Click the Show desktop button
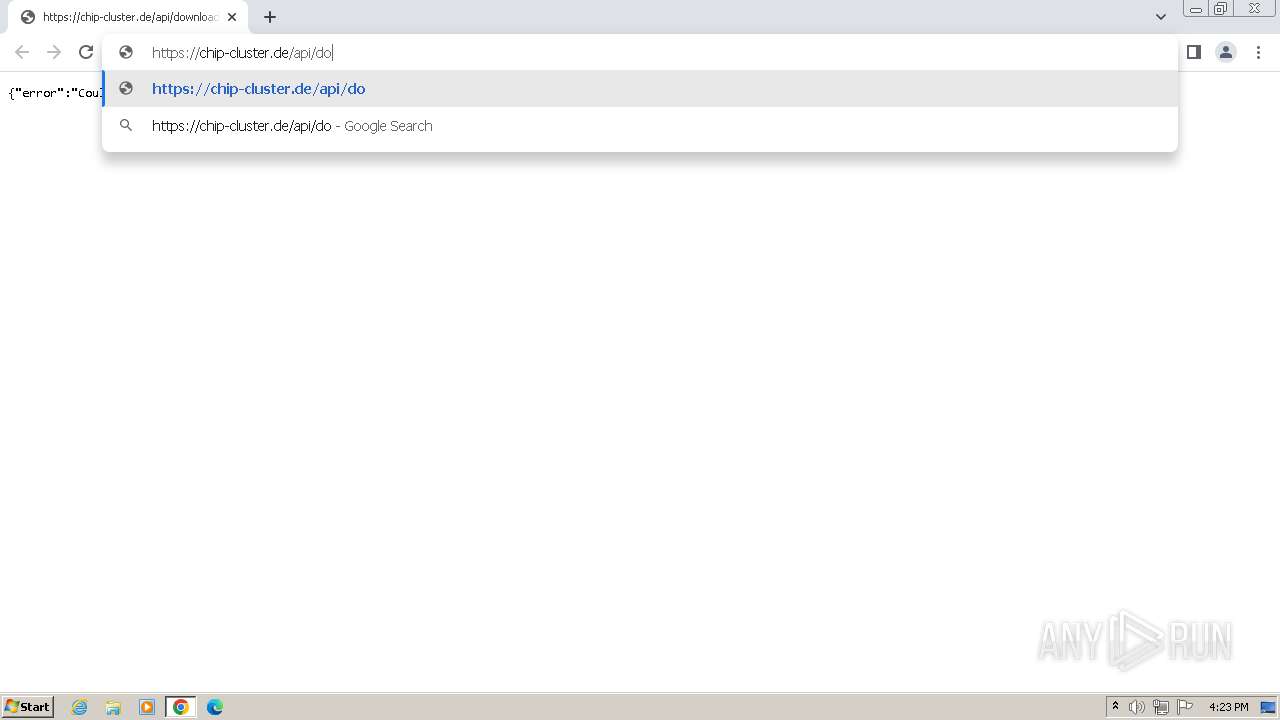Screen dimensions: 1280x720 [x=1269, y=707]
